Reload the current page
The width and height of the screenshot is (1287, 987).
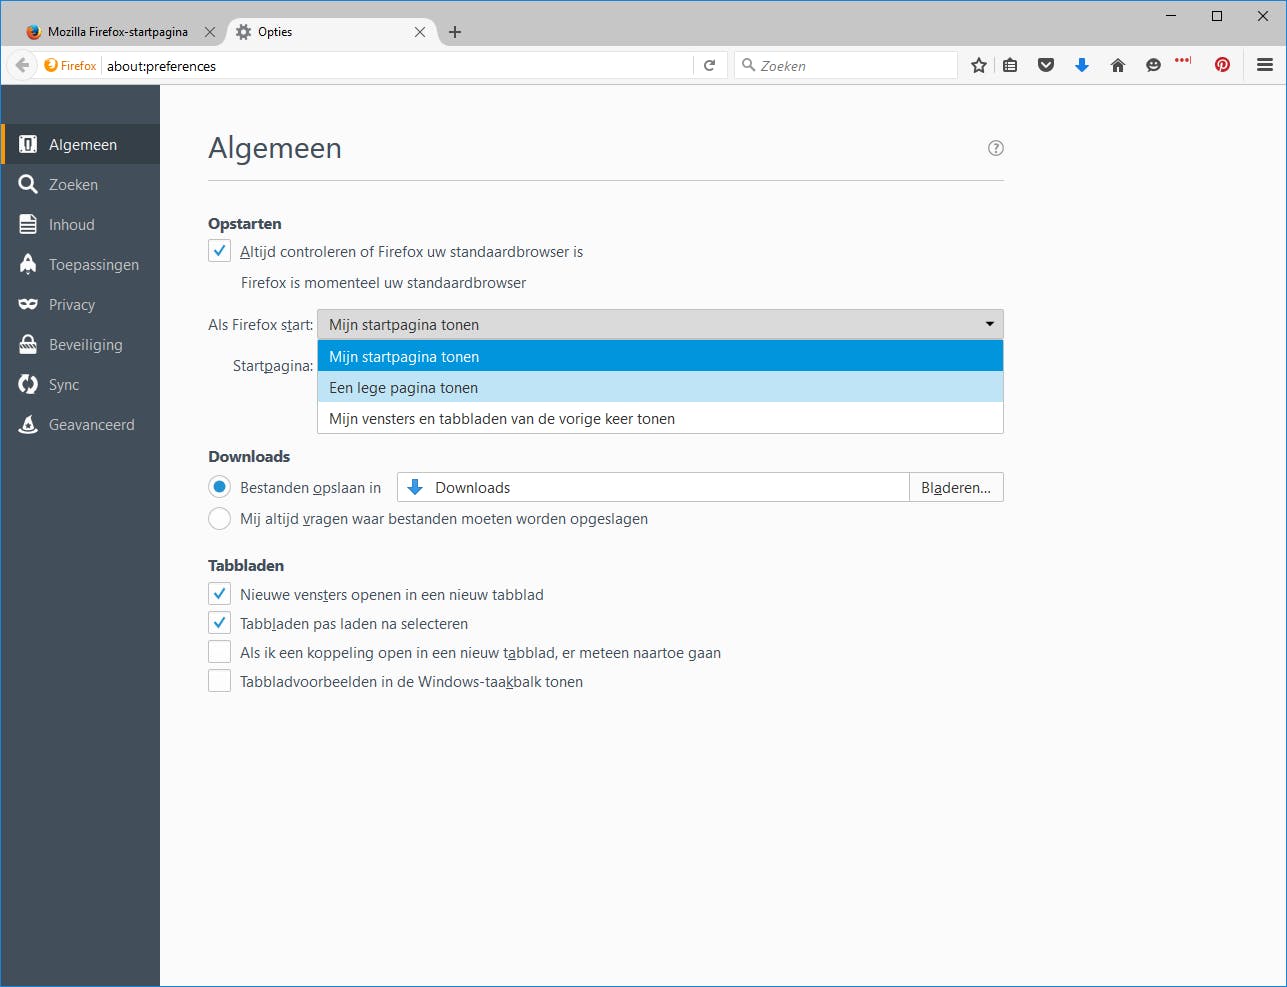pos(709,66)
